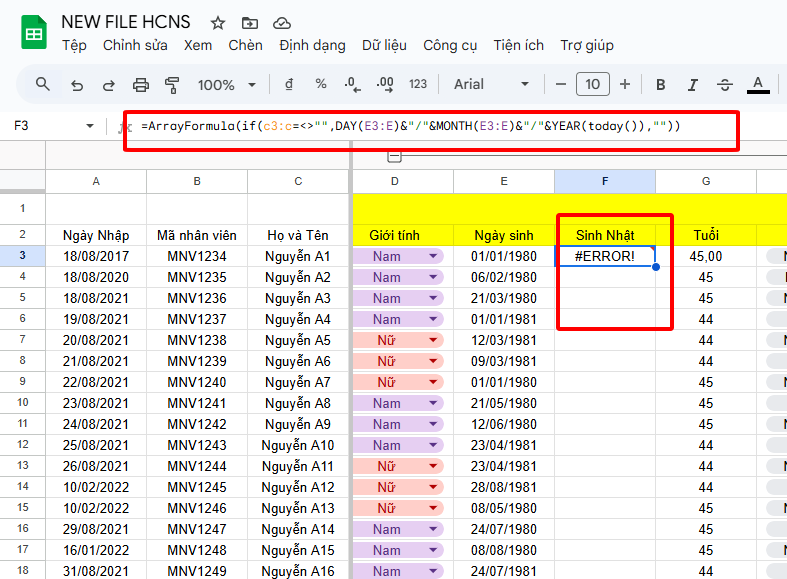View cloud save status icon
Image resolution: width=787 pixels, height=579 pixels.
click(282, 22)
